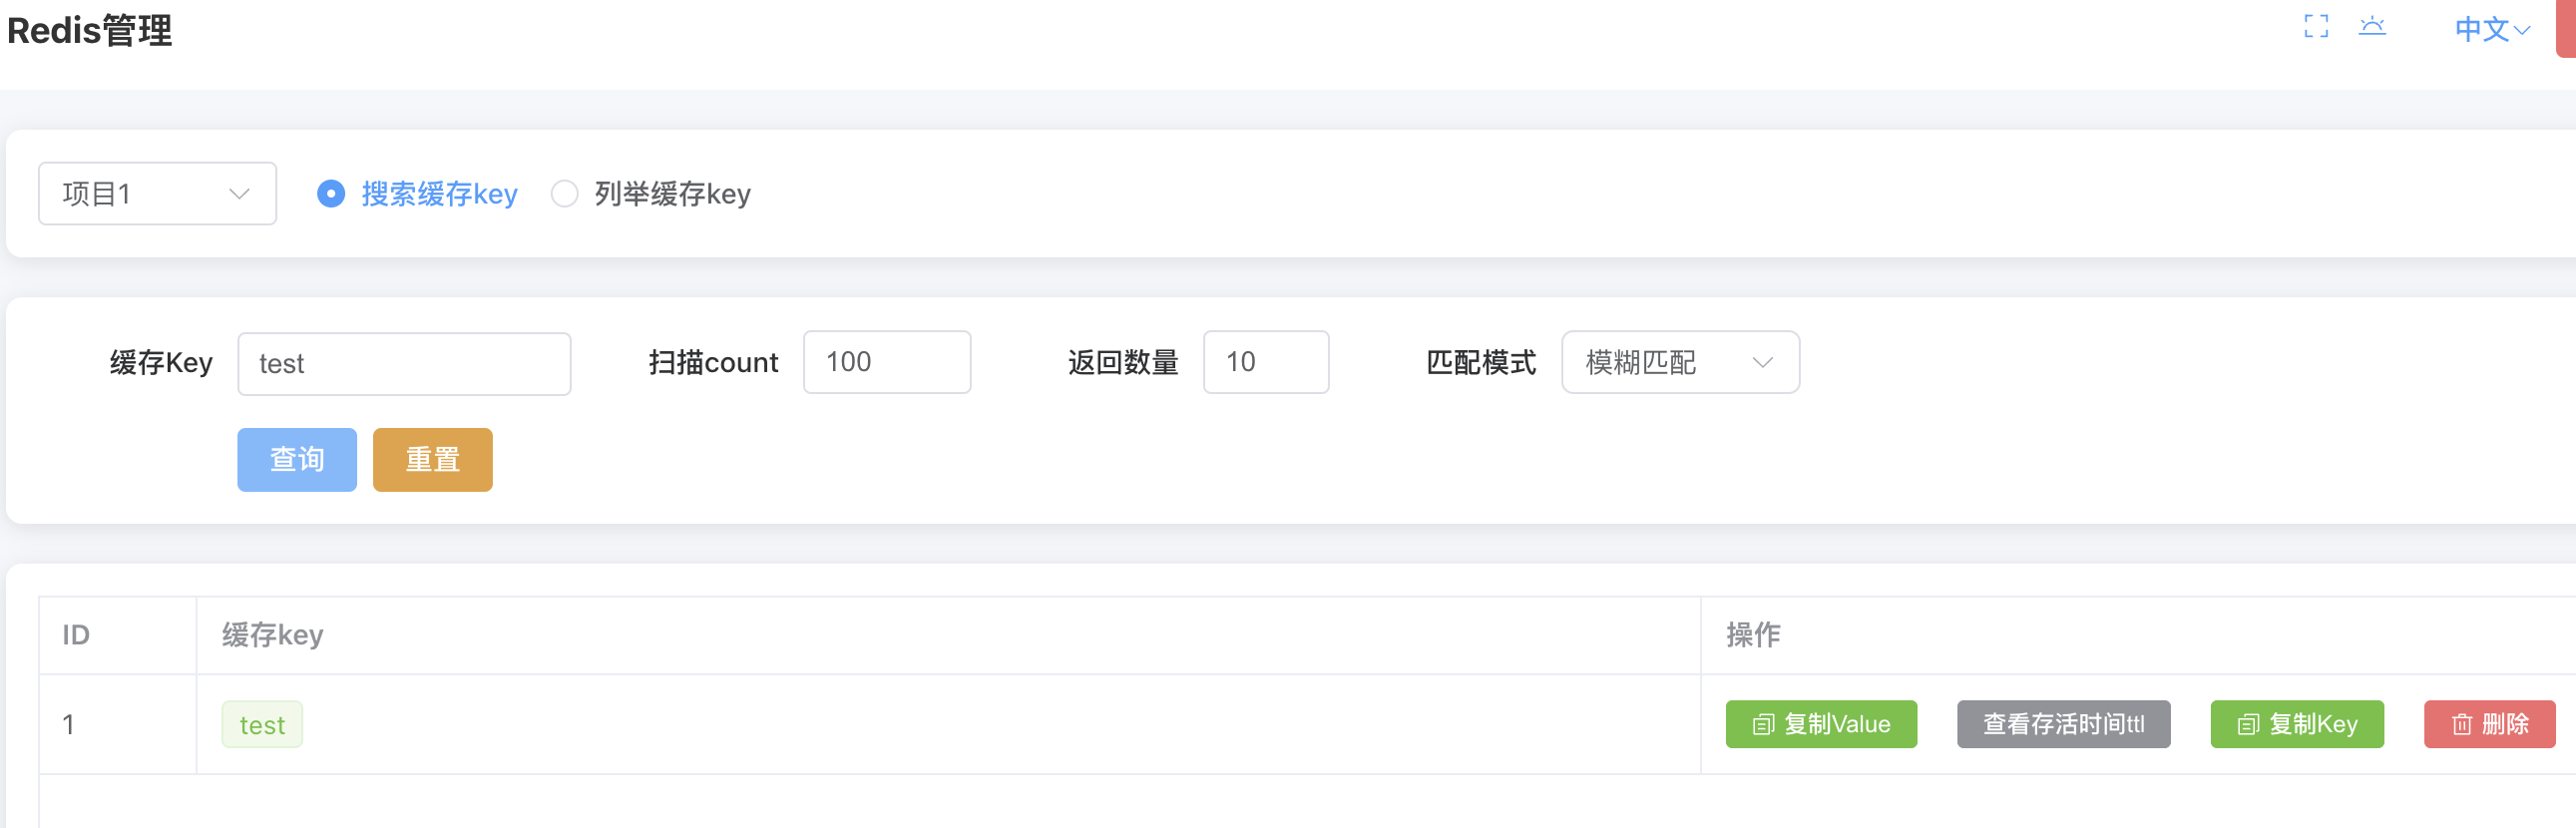Open the 模糊匹配 match mode dropdown

pos(1680,362)
